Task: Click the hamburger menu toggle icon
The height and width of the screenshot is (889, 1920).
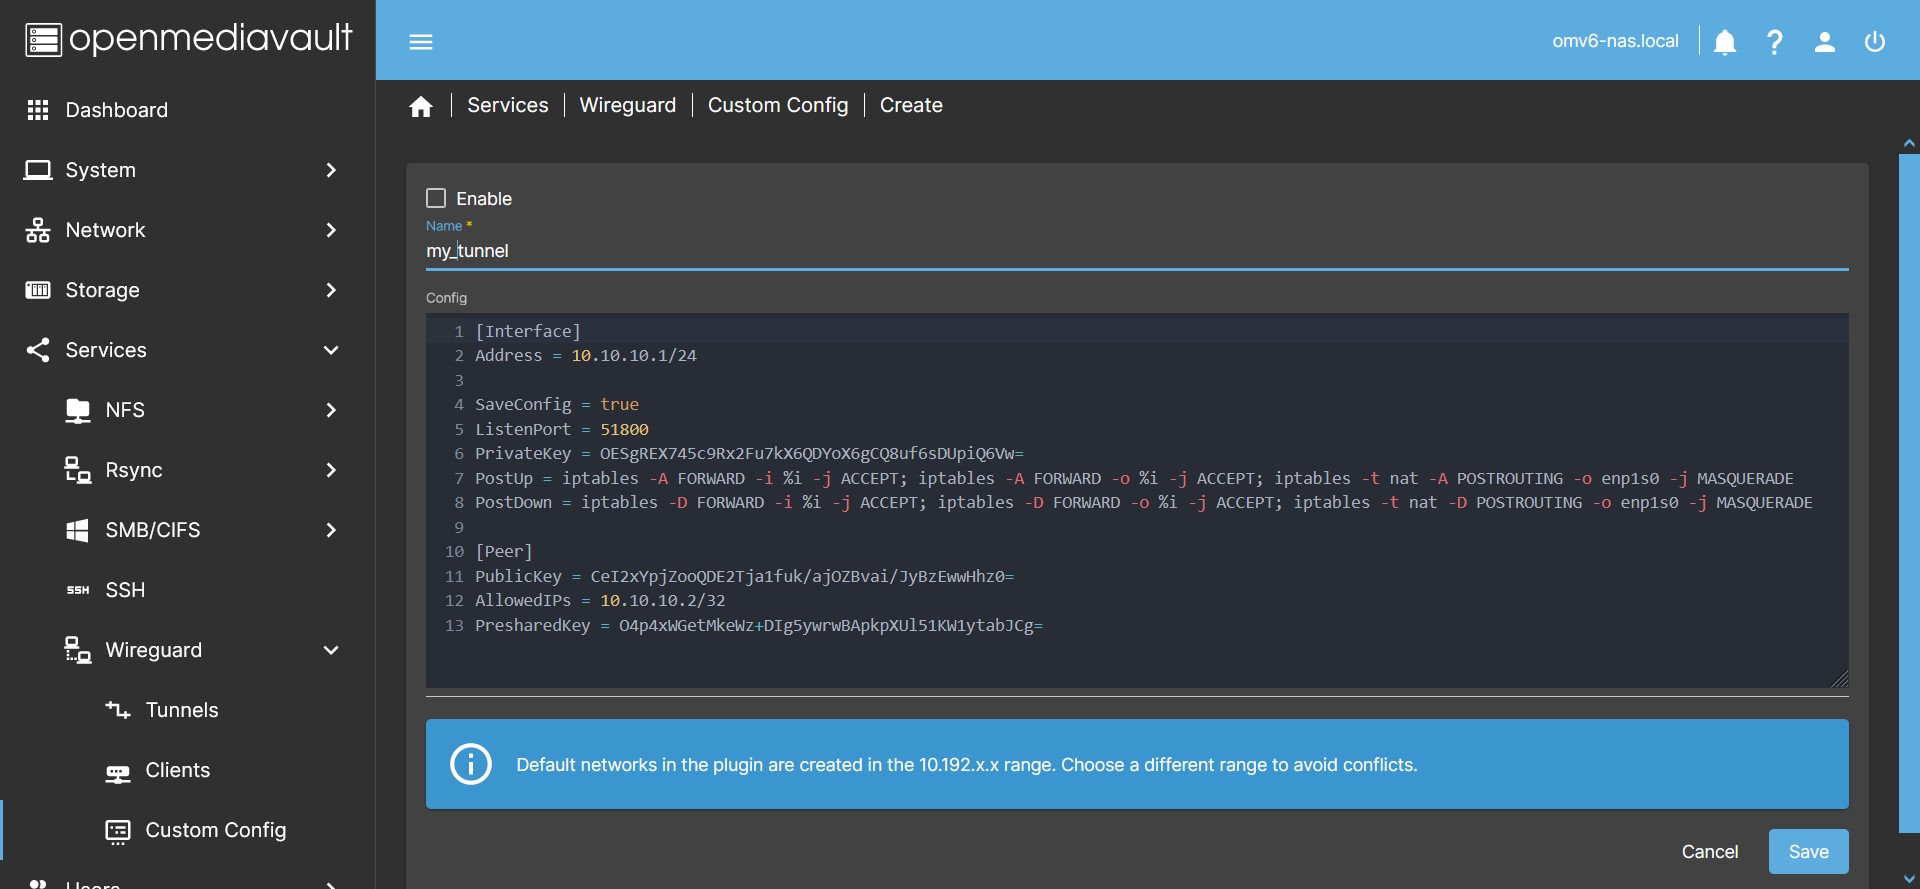Action: point(421,42)
